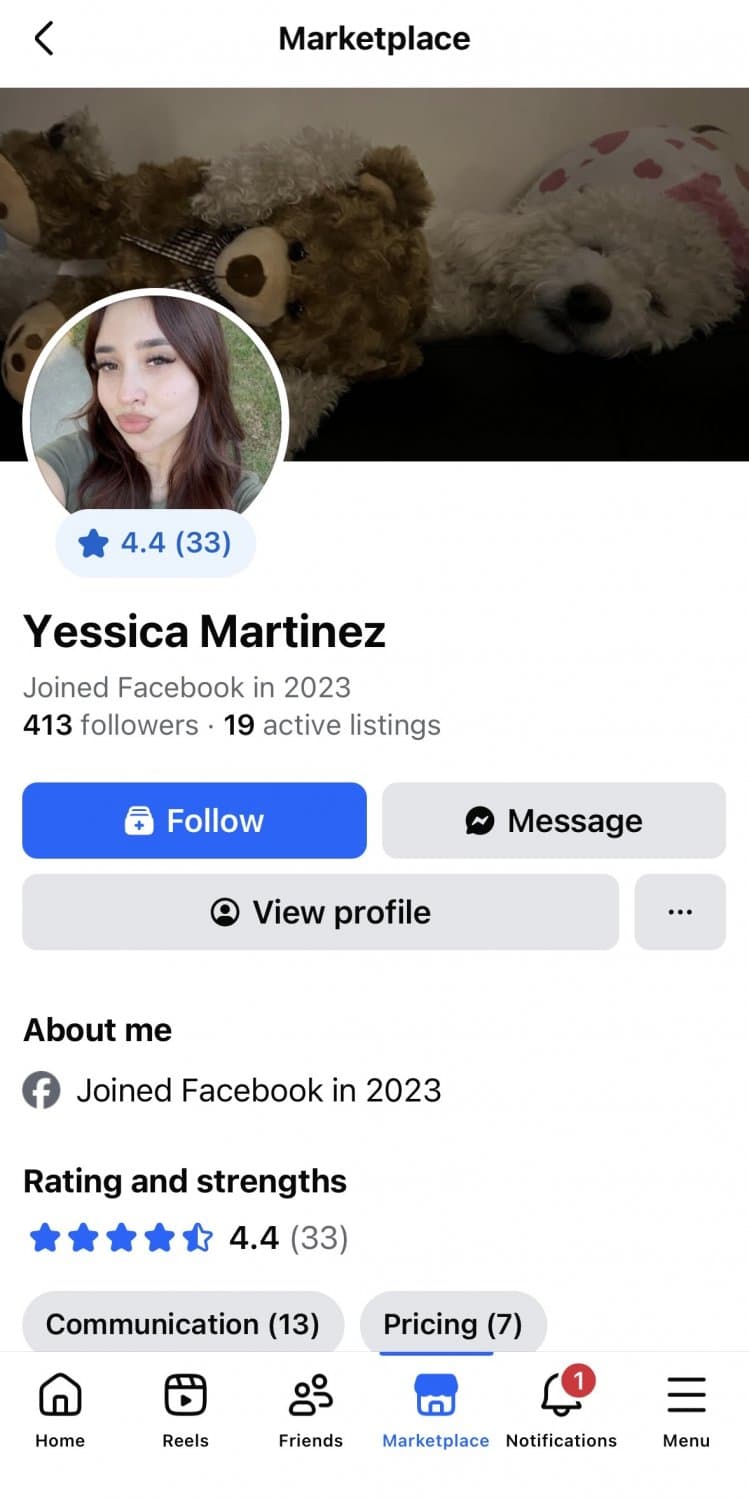The image size is (749, 1500).
Task: Open the Home tab icon
Action: click(x=60, y=1394)
